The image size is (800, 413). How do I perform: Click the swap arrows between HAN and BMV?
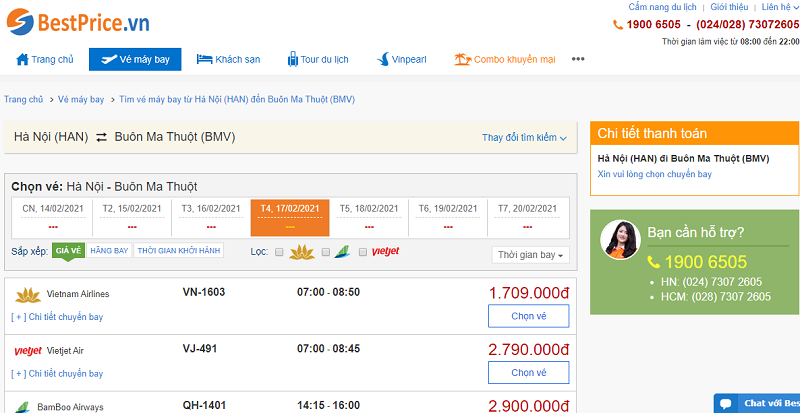click(x=102, y=137)
